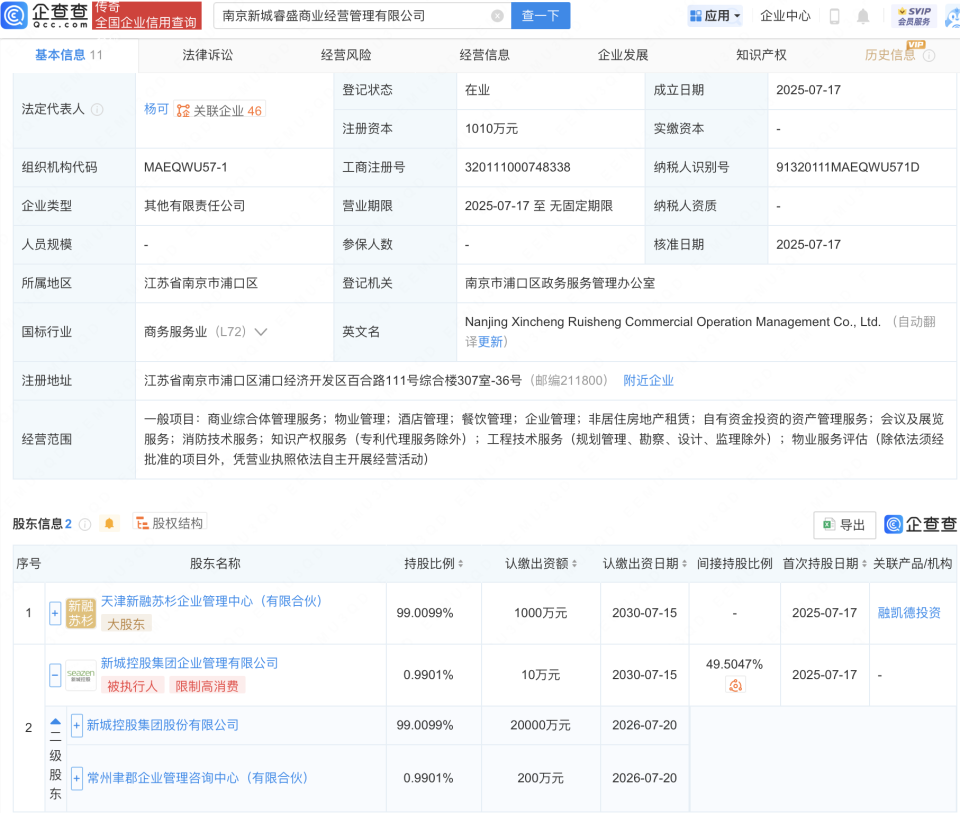Click the shareholder alert bell icon
The image size is (960, 813).
click(109, 523)
